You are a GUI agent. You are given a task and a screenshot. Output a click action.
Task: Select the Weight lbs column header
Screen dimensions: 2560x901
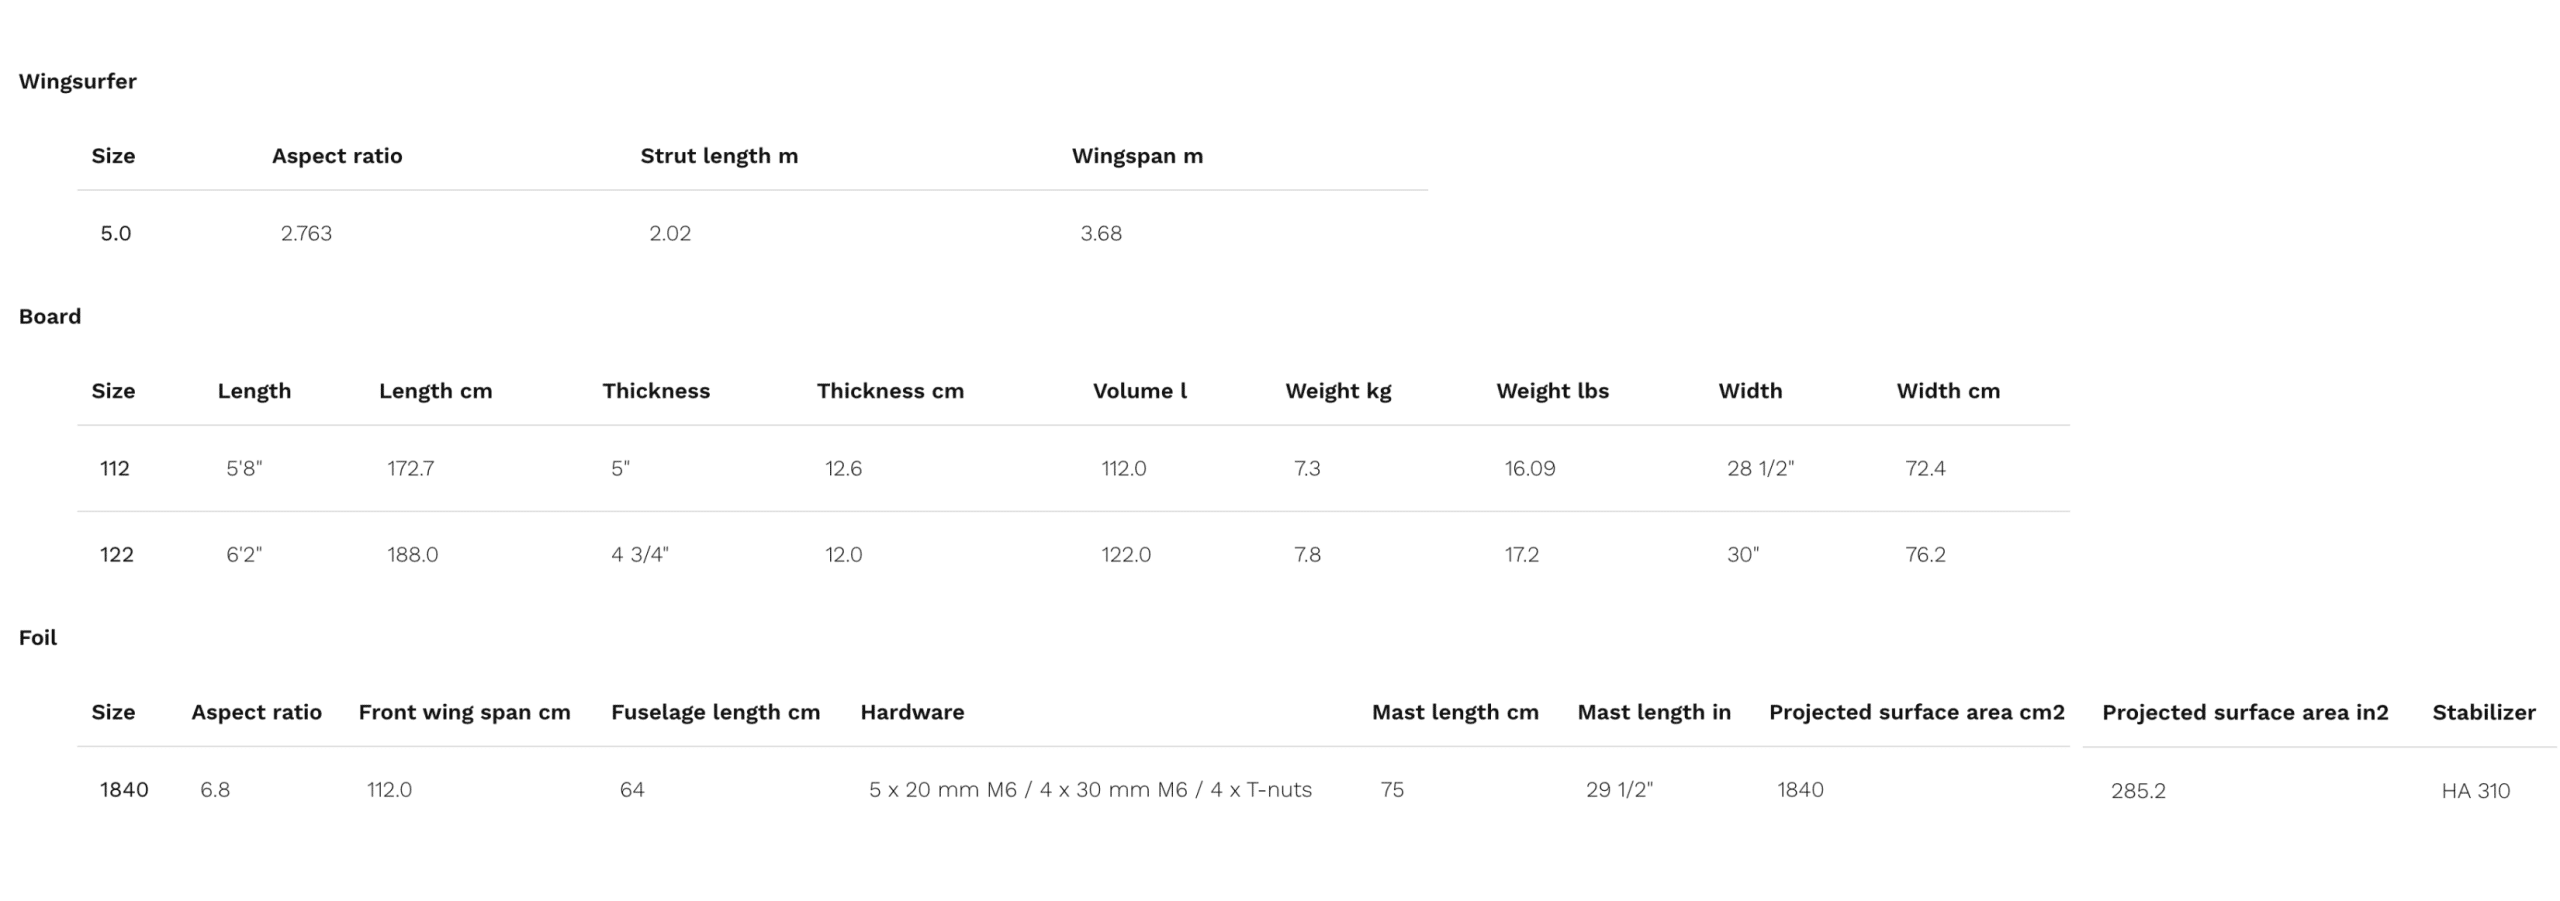click(x=1552, y=391)
